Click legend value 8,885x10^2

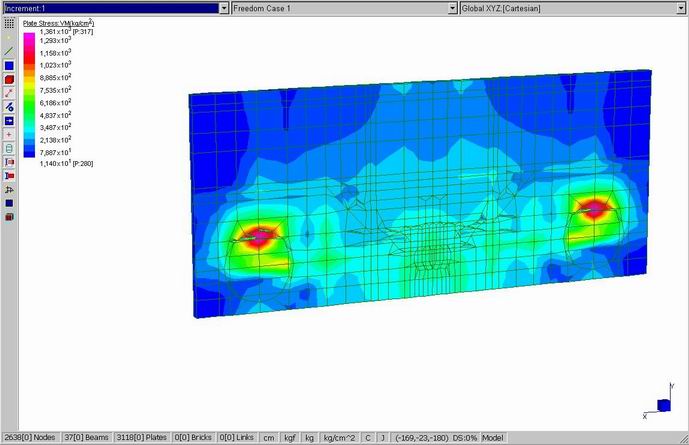(55, 77)
